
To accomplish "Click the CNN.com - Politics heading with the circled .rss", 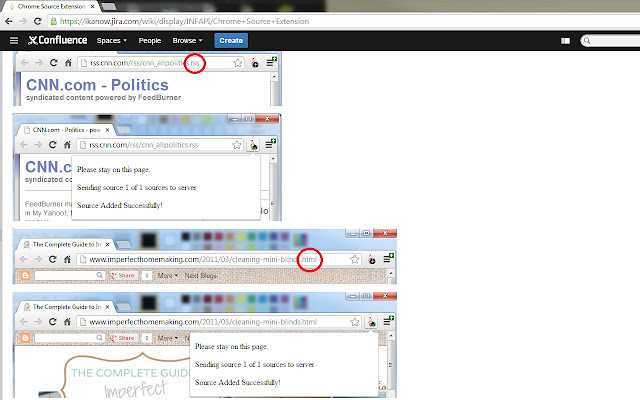I will click(97, 85).
